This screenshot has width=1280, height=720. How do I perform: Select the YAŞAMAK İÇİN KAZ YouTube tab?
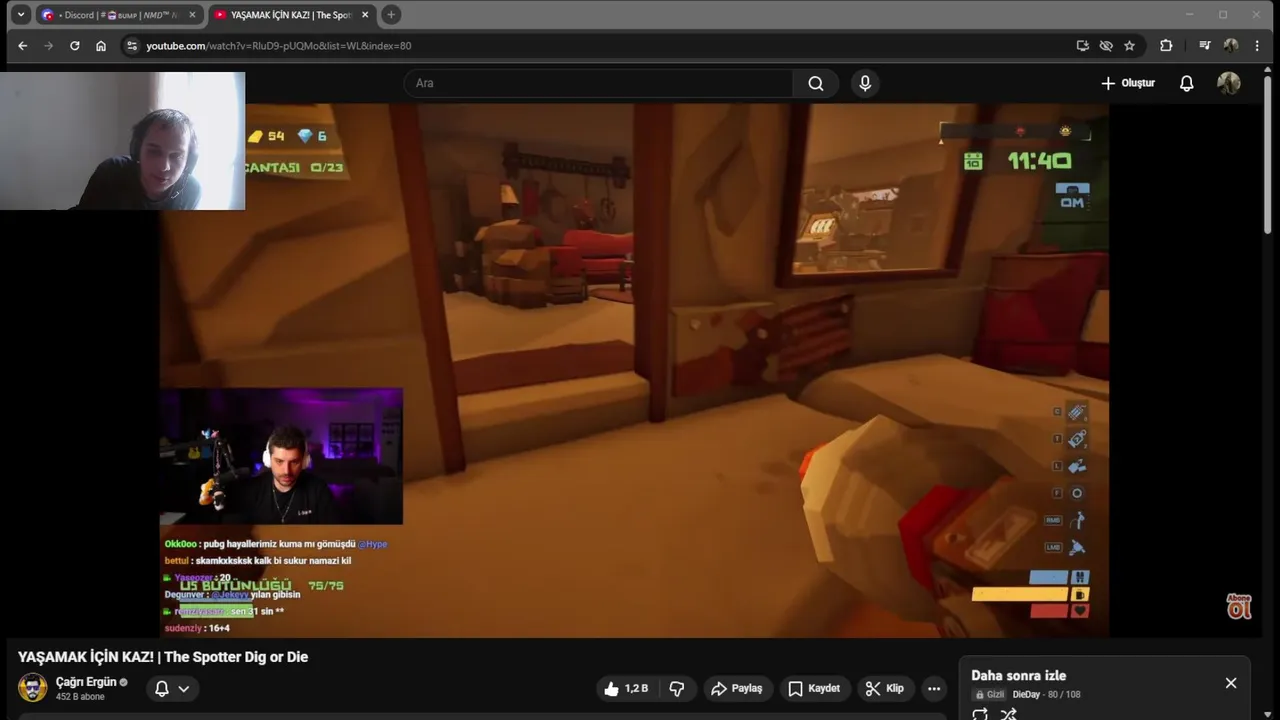291,15
